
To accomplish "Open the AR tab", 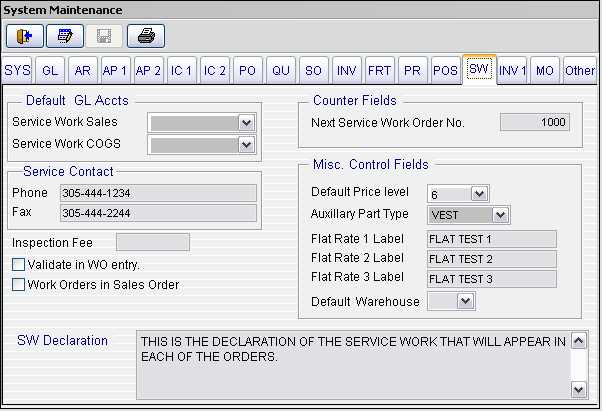I will 83,71.
